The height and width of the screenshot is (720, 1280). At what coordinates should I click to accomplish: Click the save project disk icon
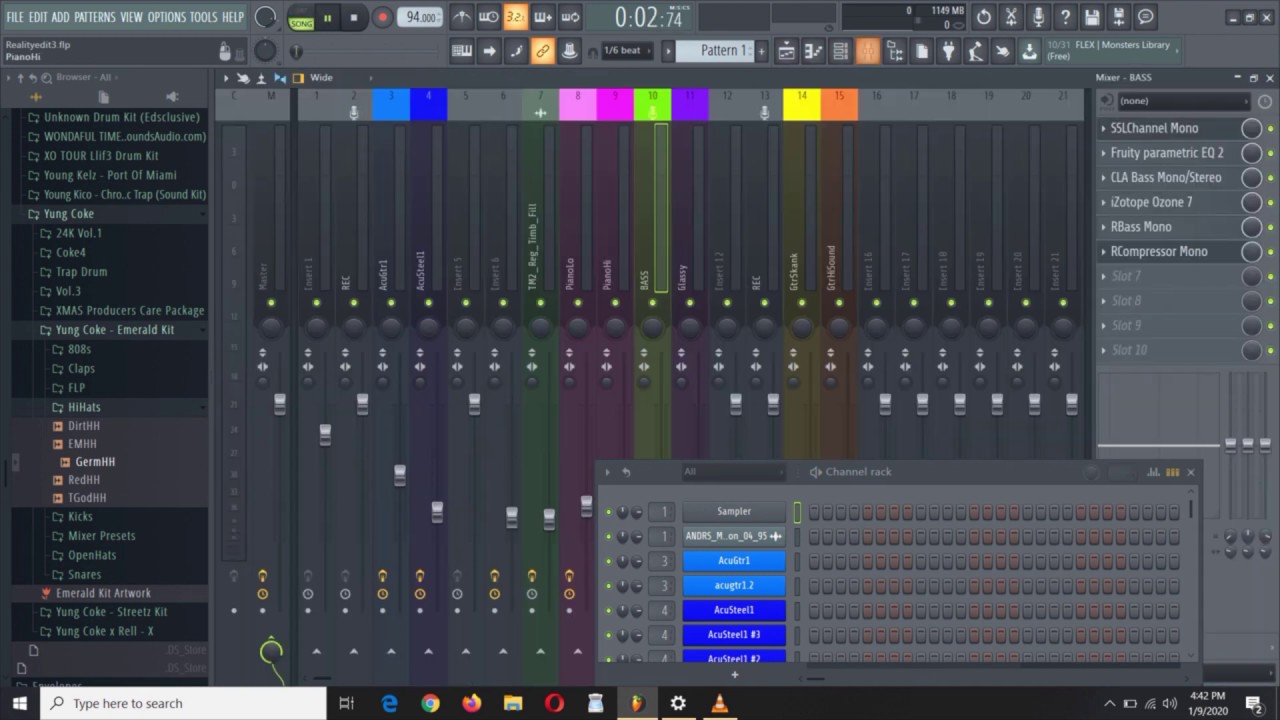[x=1092, y=17]
